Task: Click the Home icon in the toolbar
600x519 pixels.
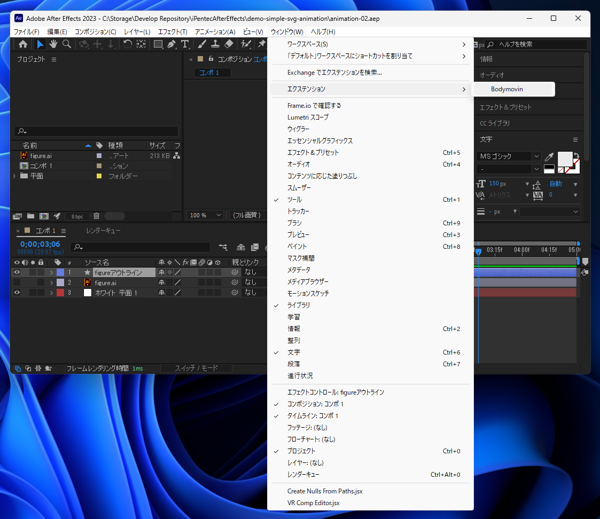Action: pos(23,44)
